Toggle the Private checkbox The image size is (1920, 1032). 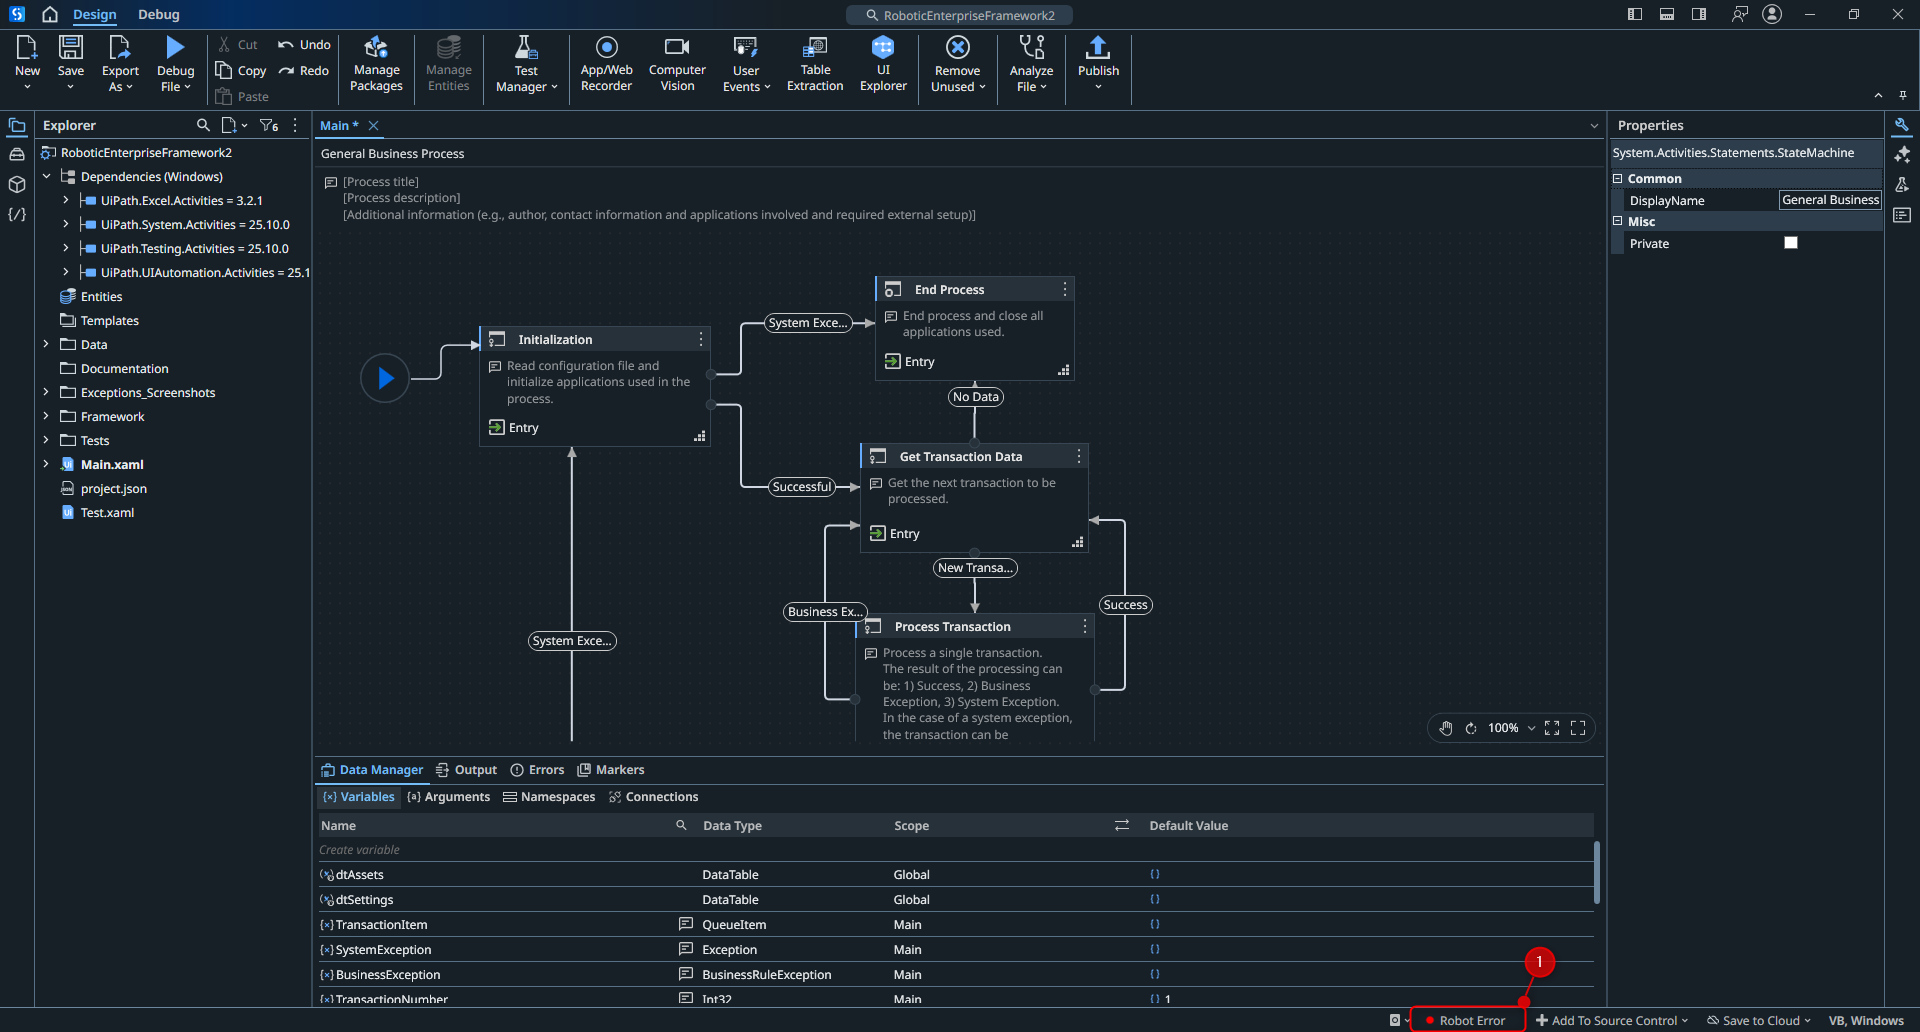click(x=1791, y=243)
